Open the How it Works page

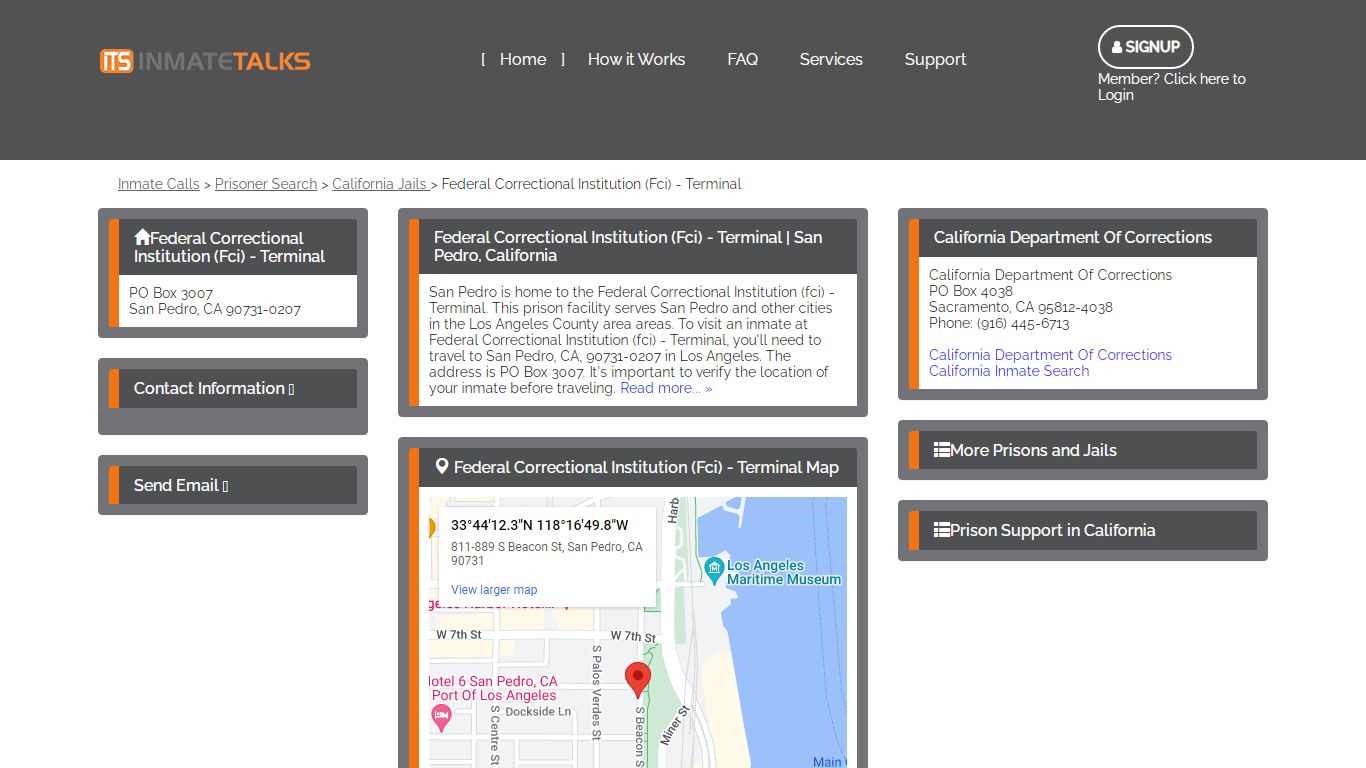click(x=636, y=60)
